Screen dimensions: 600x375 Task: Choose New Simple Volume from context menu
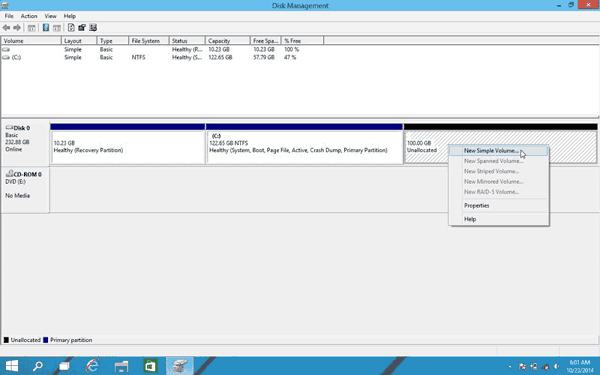tap(499, 151)
